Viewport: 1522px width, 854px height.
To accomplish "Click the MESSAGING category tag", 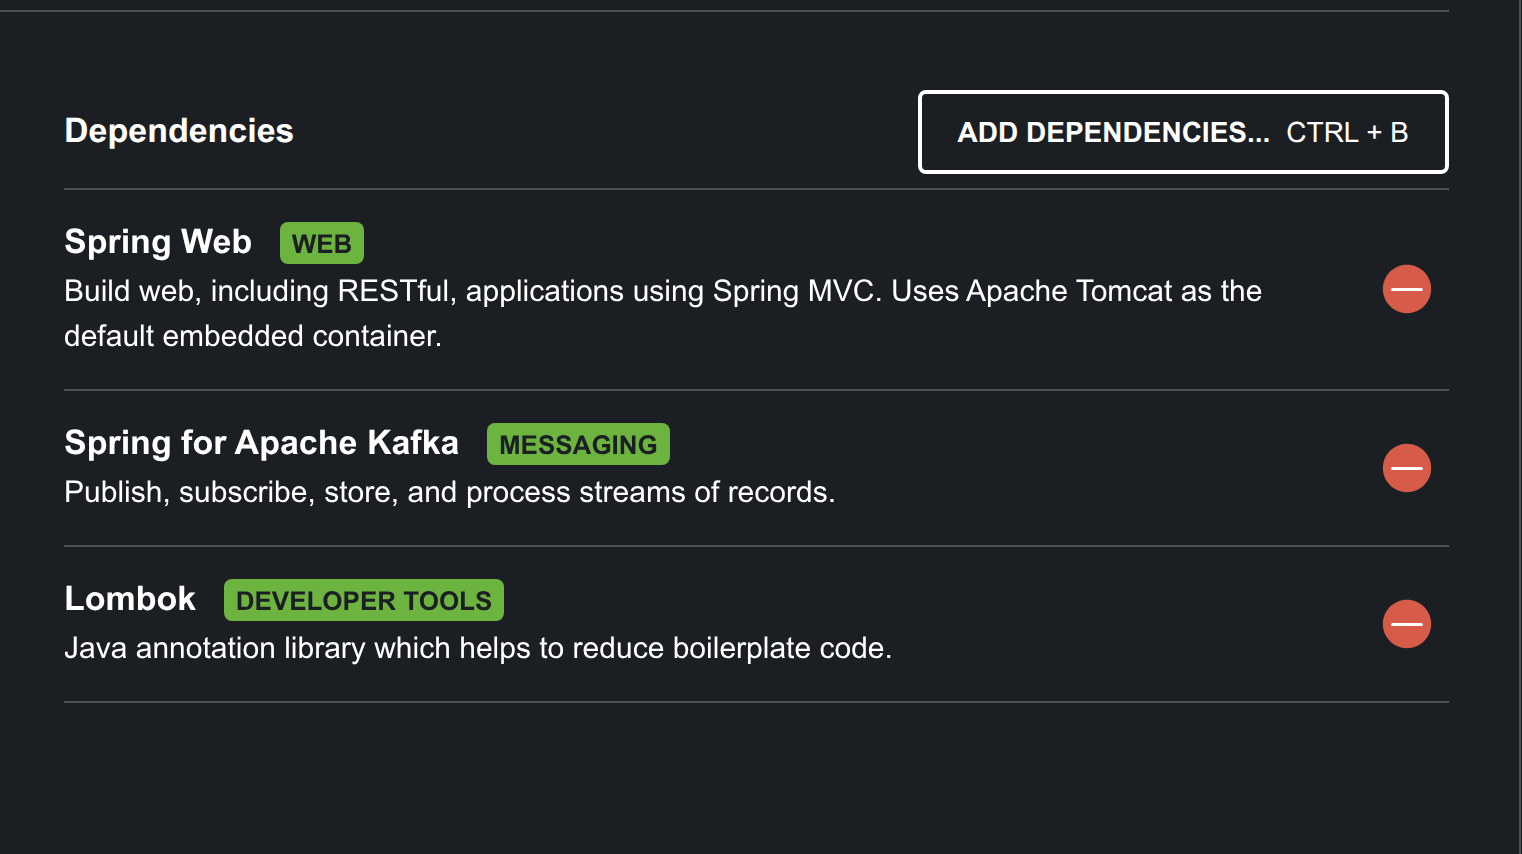I will pyautogui.click(x=578, y=445).
